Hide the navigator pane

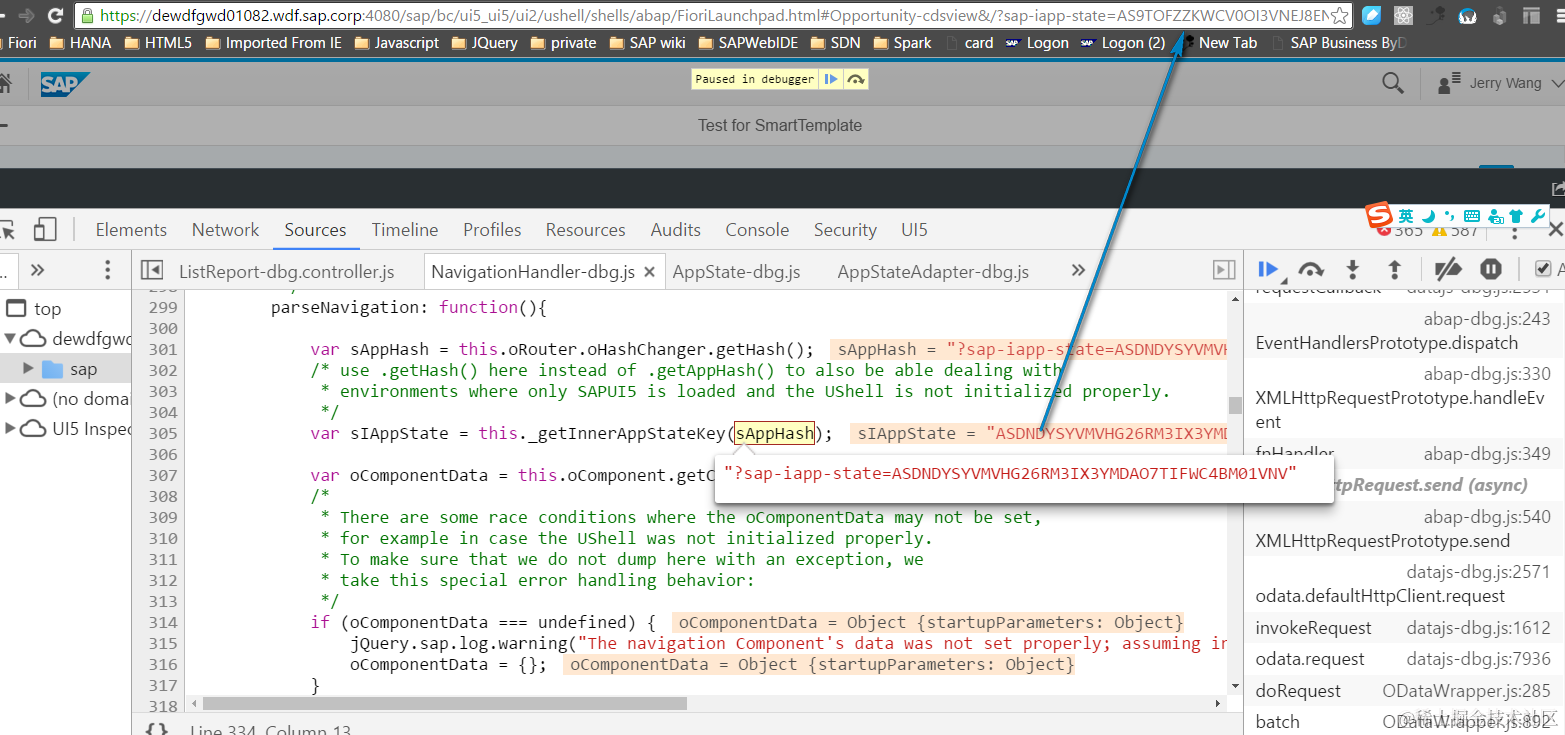click(152, 270)
